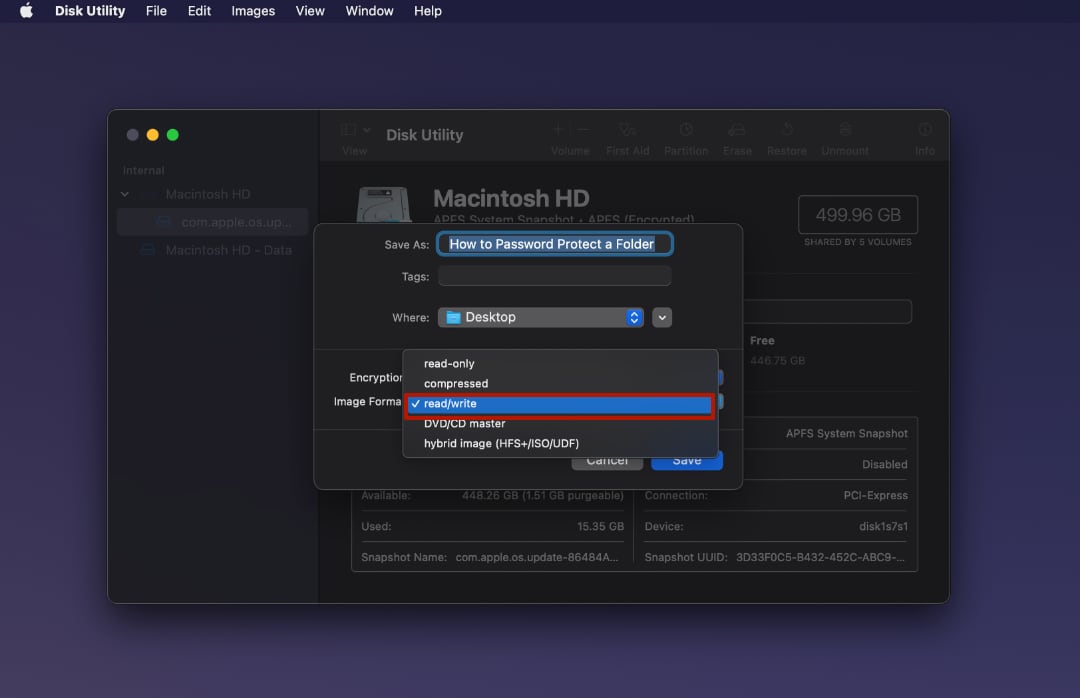Click the 15.35 GB used value
The width and height of the screenshot is (1080, 698).
600,526
